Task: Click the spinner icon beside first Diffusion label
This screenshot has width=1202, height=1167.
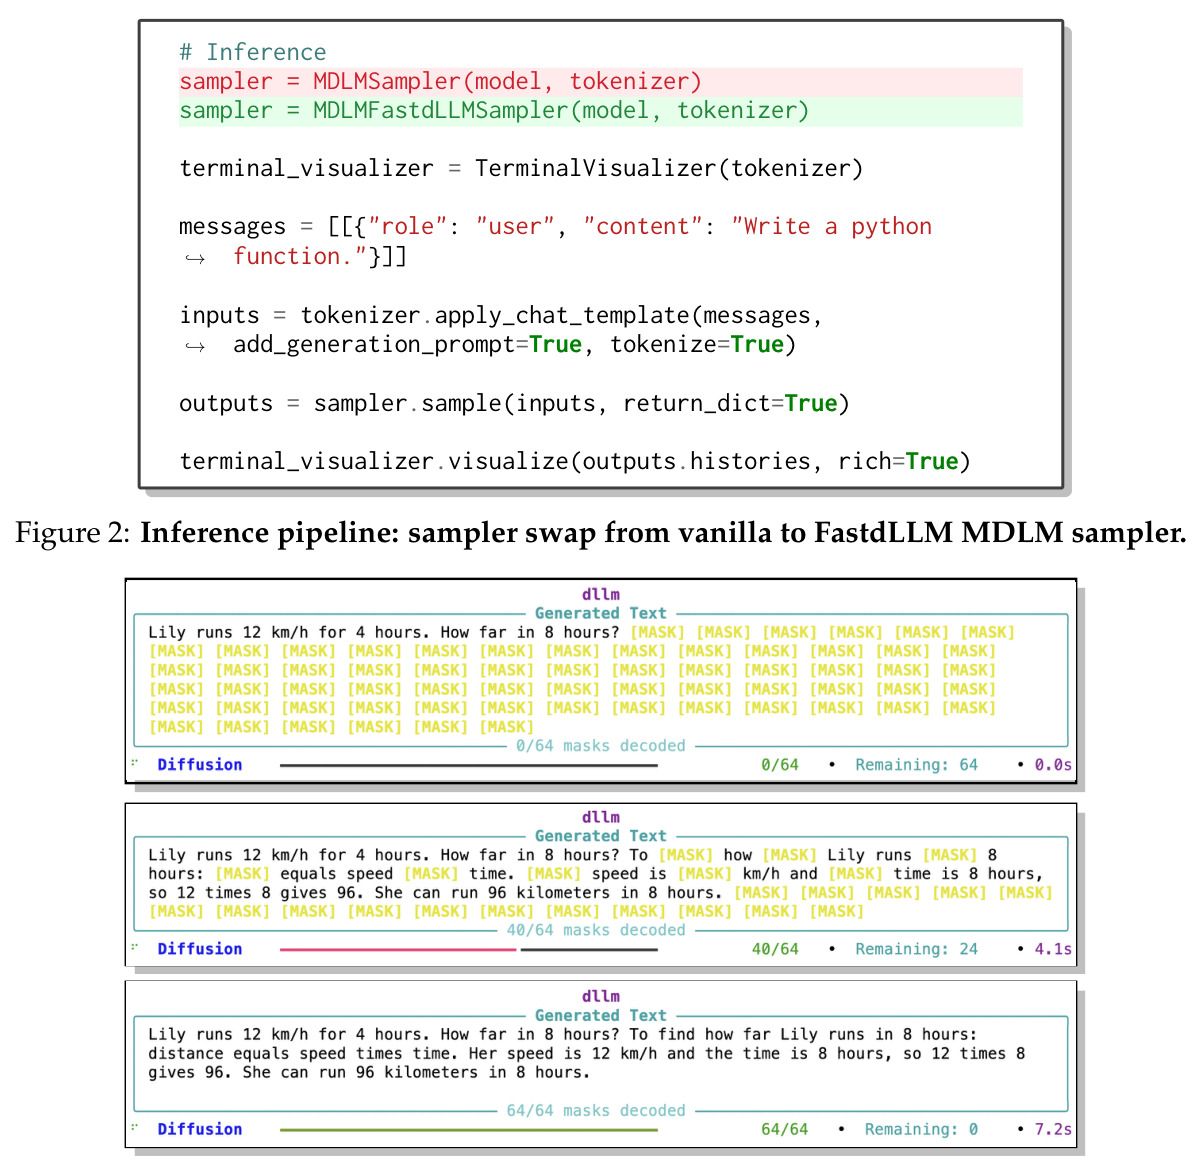Action: [134, 764]
